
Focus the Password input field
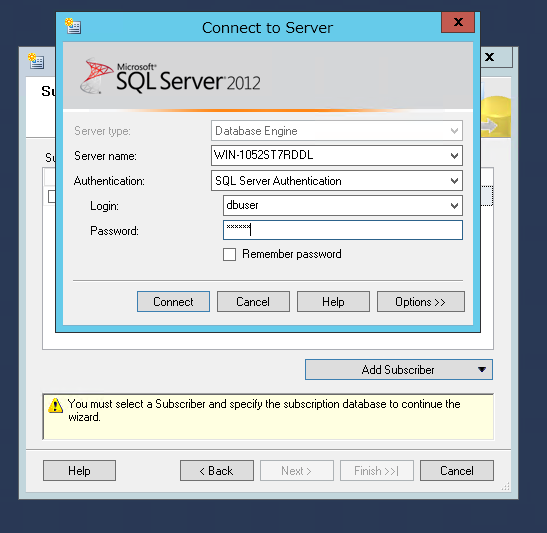click(x=343, y=230)
